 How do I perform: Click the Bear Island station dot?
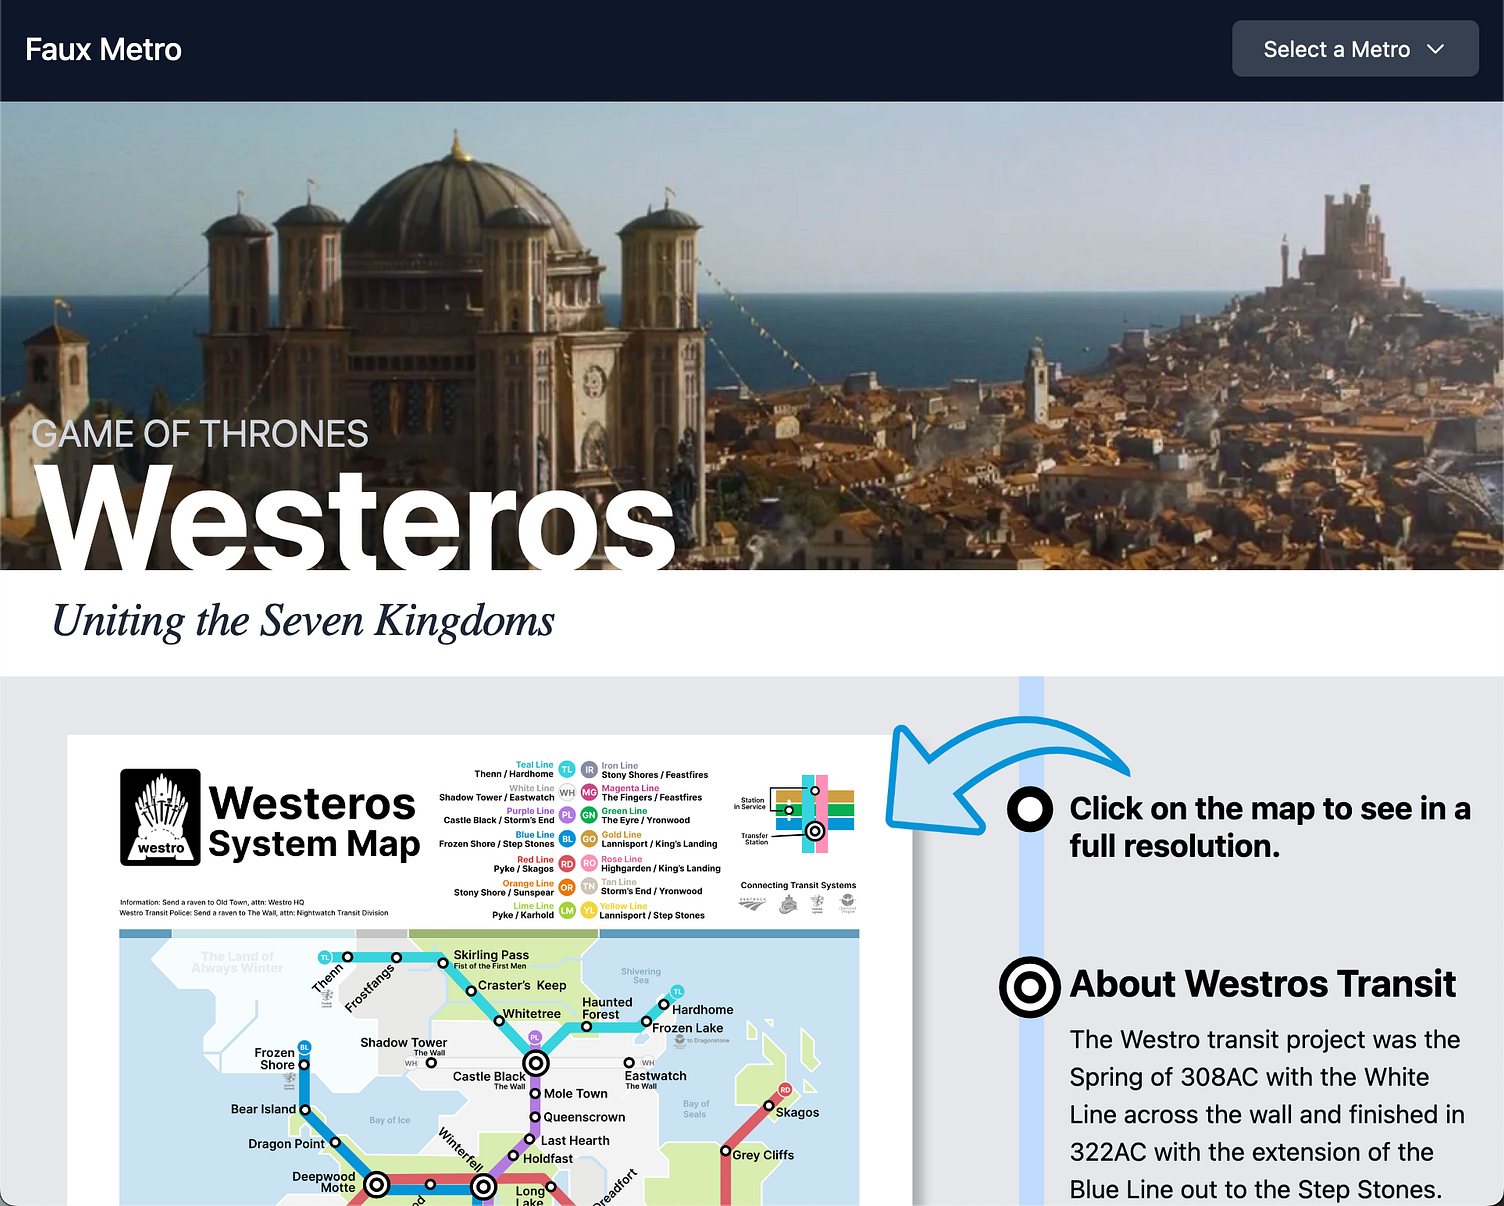(305, 1110)
